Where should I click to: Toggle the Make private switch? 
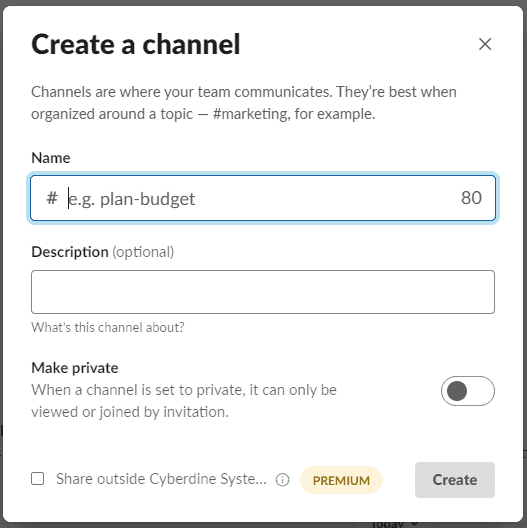coord(468,391)
